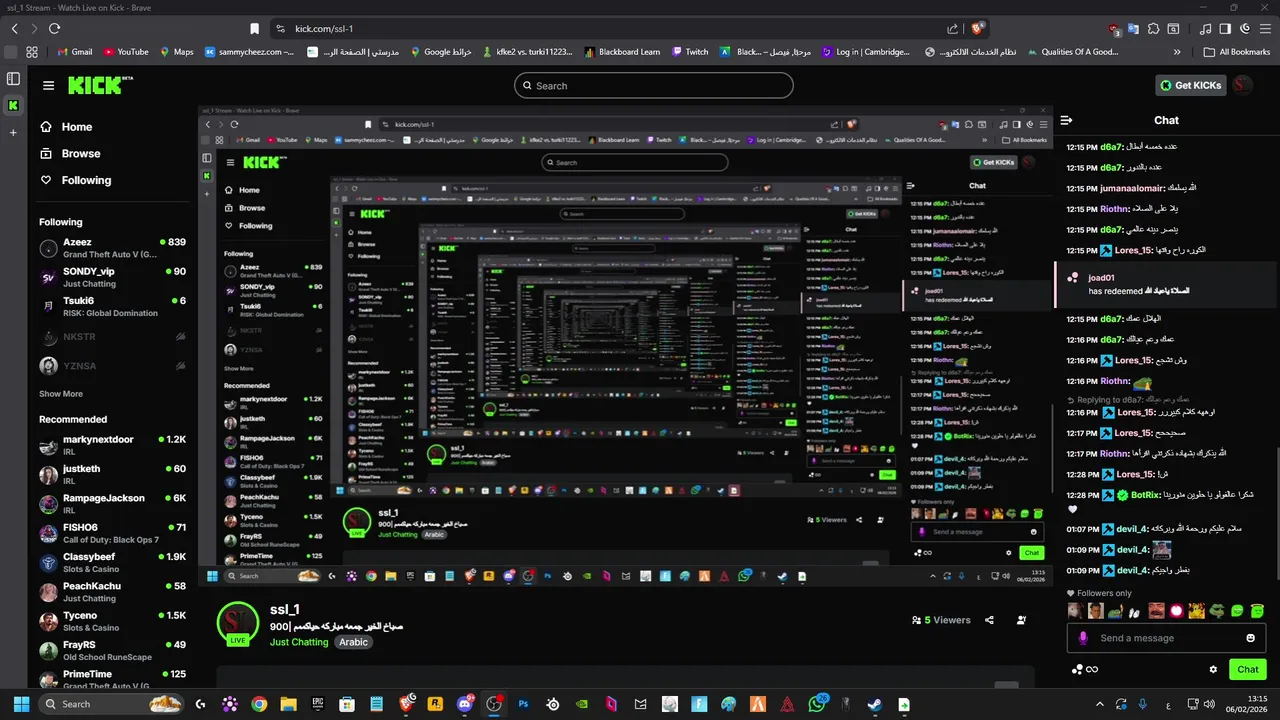1280x720 pixels.
Task: Open Discord from the taskbar
Action: pos(465,704)
